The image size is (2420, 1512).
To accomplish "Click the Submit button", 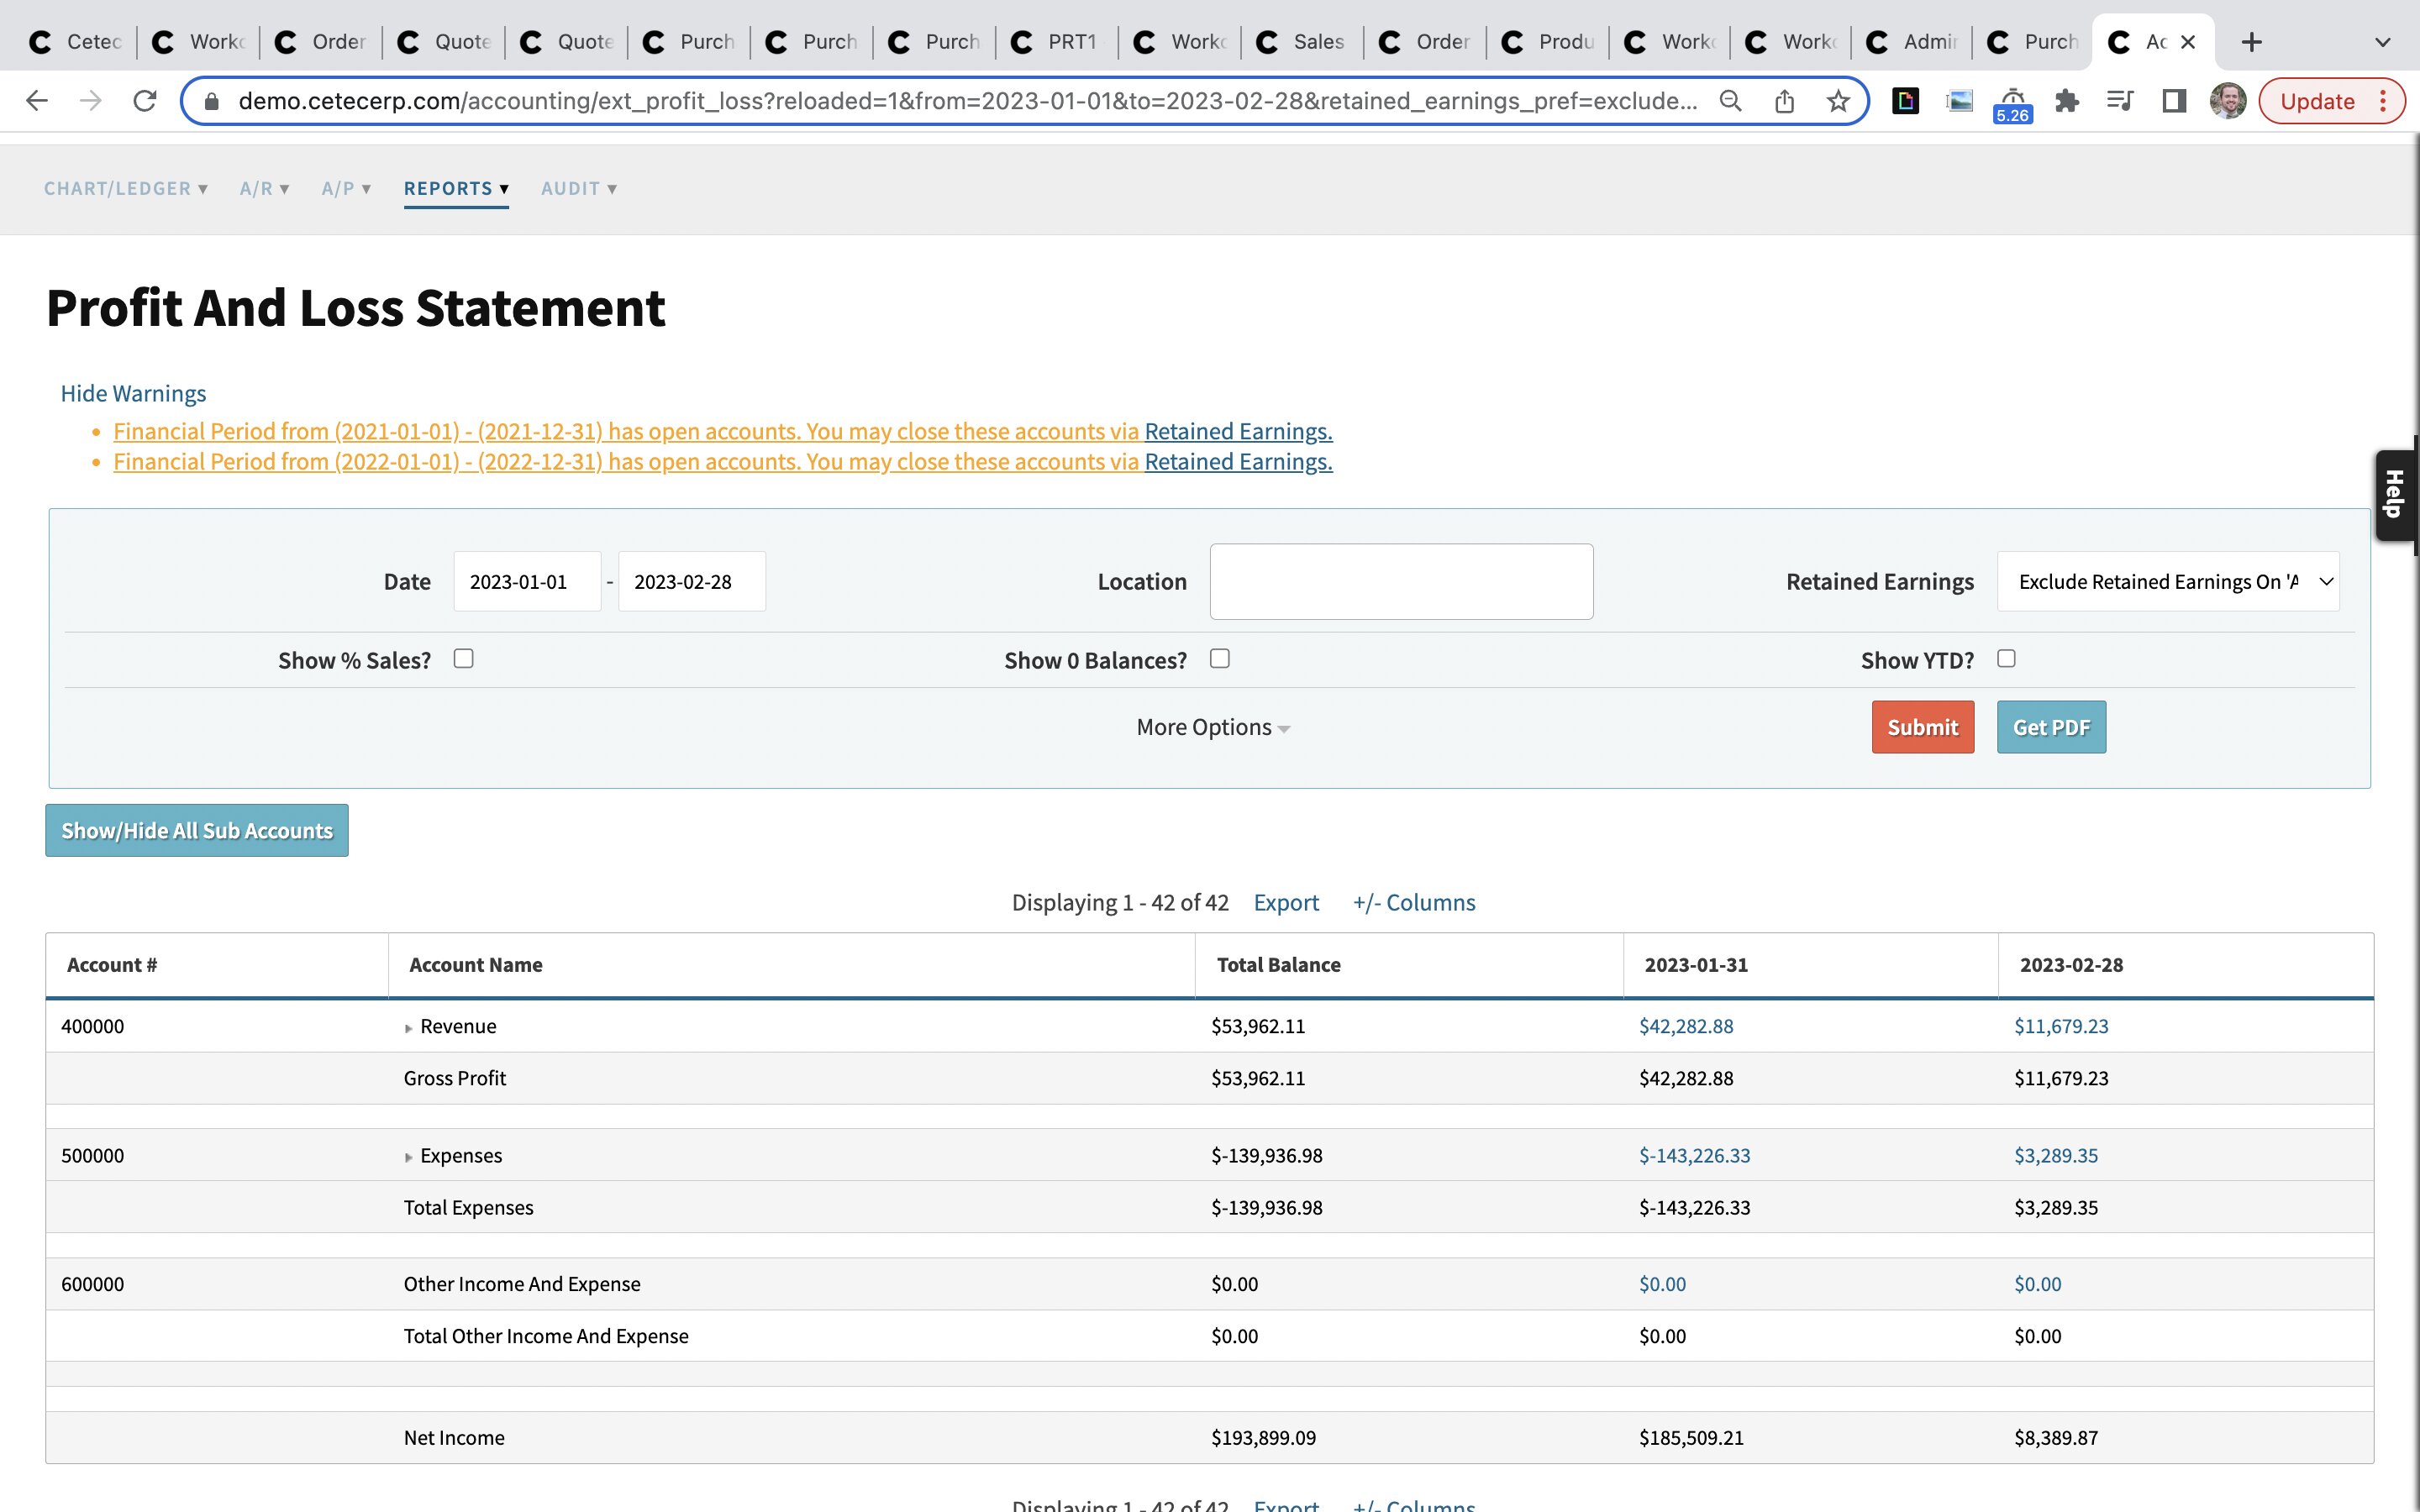I will (x=1922, y=727).
